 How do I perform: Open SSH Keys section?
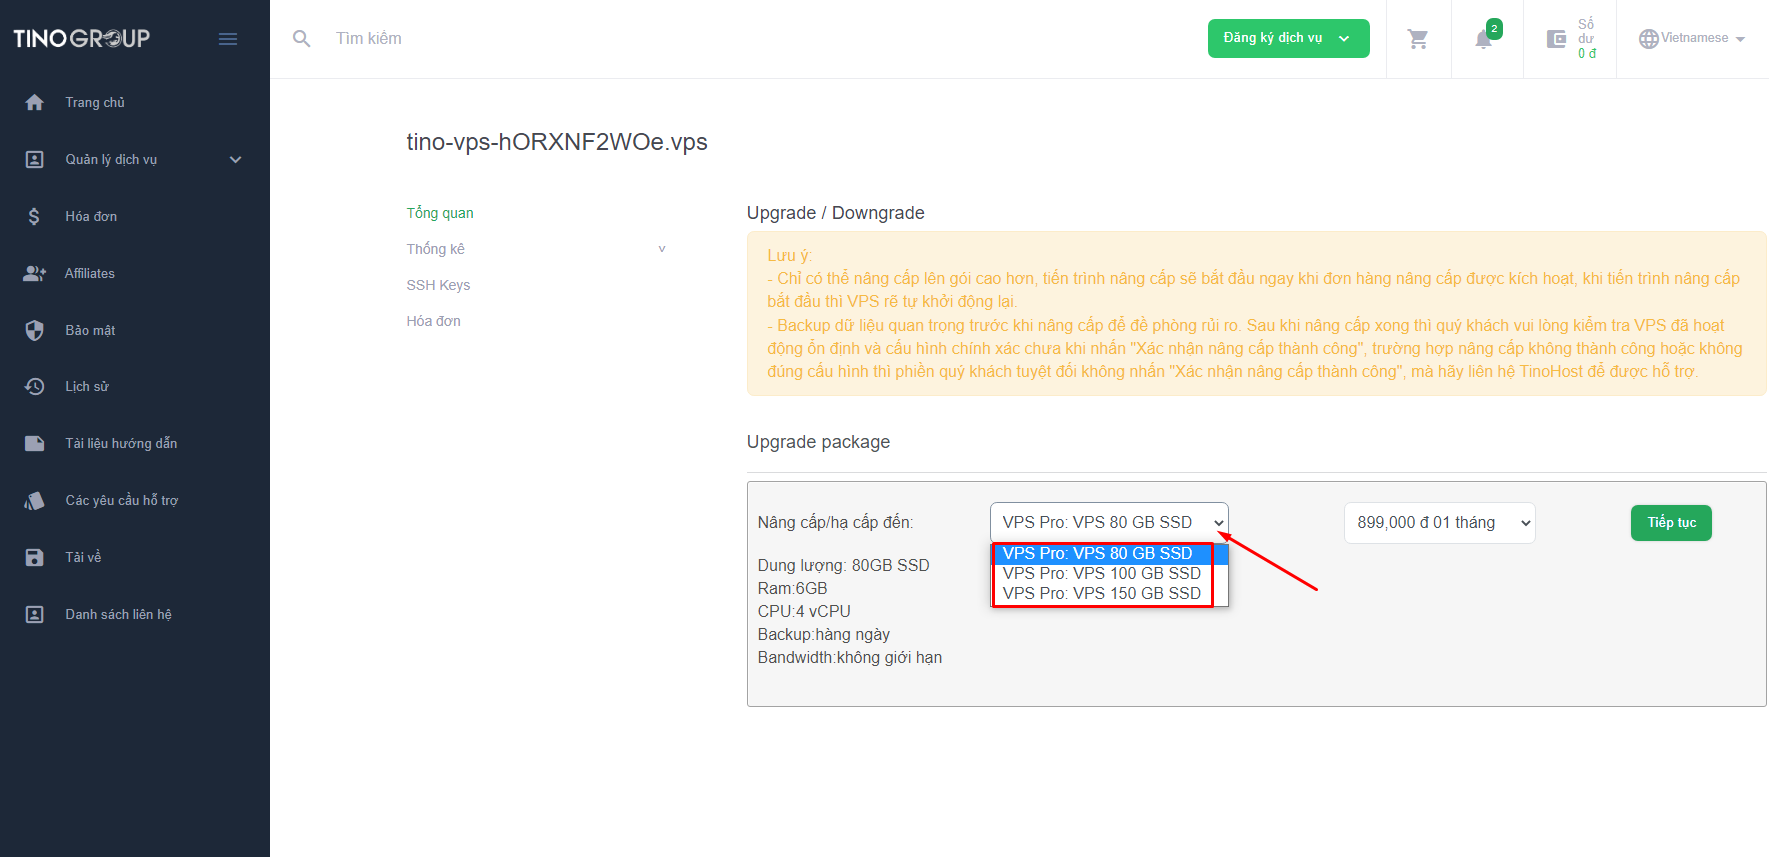tap(438, 285)
